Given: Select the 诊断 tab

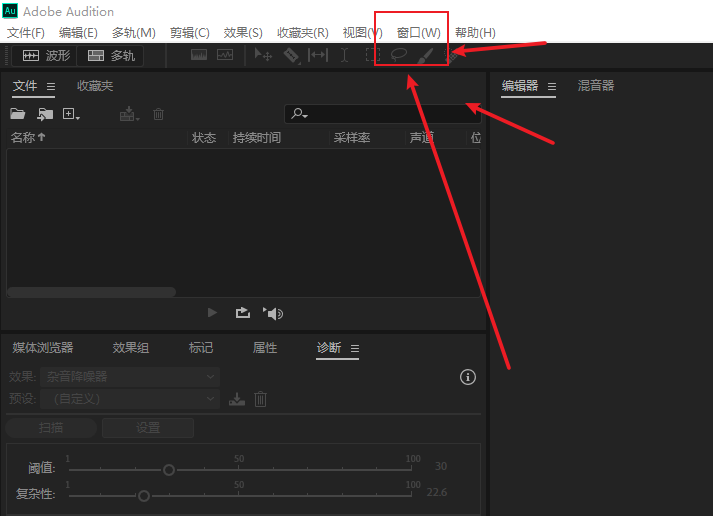Looking at the screenshot, I should click(x=329, y=348).
